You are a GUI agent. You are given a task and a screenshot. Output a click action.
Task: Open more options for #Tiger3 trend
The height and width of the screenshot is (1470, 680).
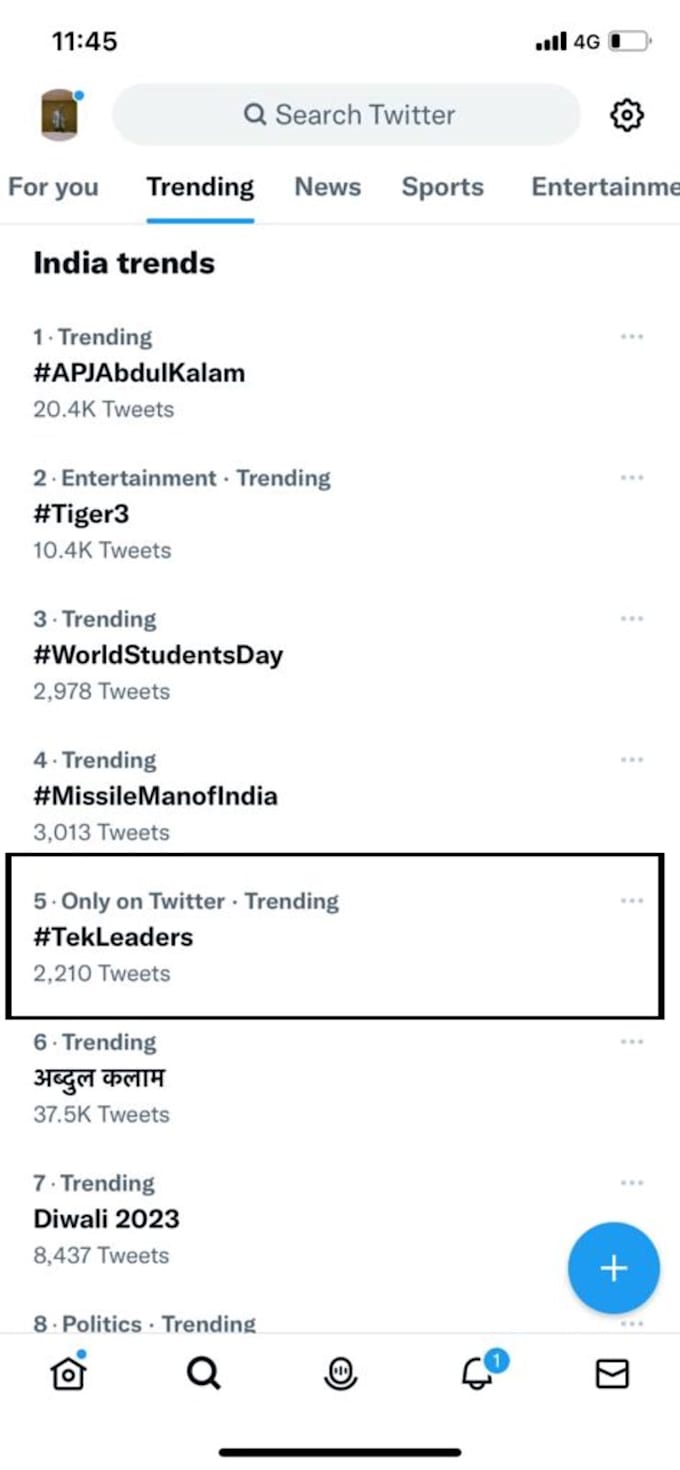tap(631, 477)
